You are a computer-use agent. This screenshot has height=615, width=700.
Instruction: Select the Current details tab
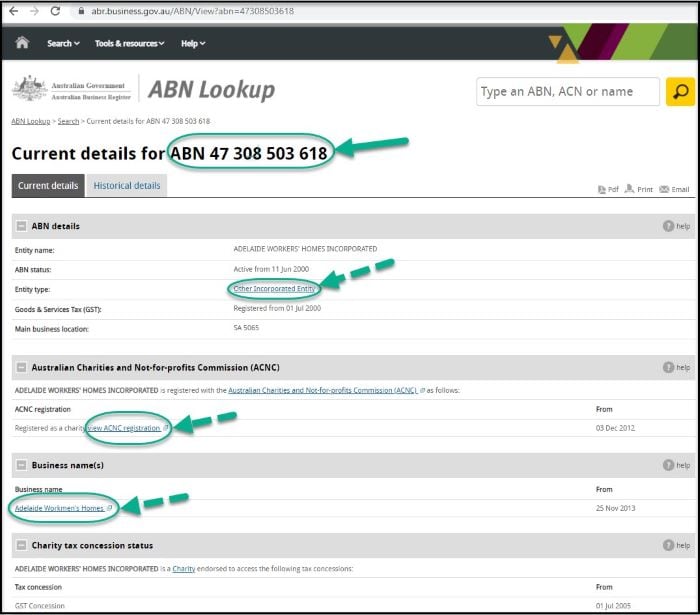click(x=48, y=186)
